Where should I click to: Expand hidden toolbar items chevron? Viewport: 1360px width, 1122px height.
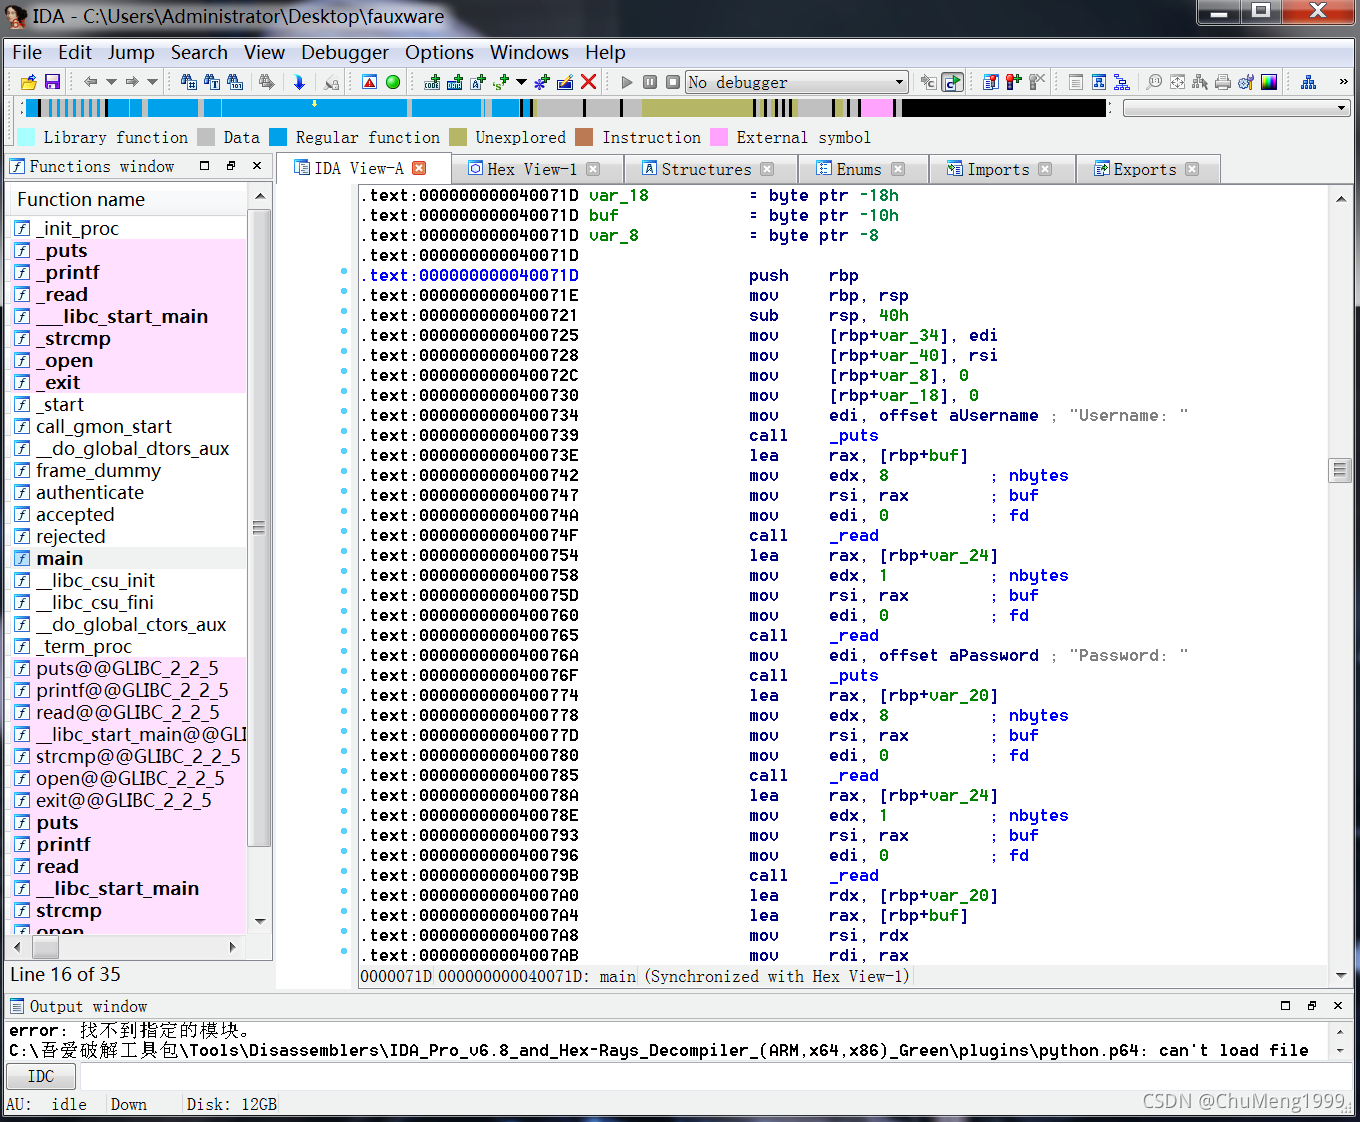point(1343,82)
